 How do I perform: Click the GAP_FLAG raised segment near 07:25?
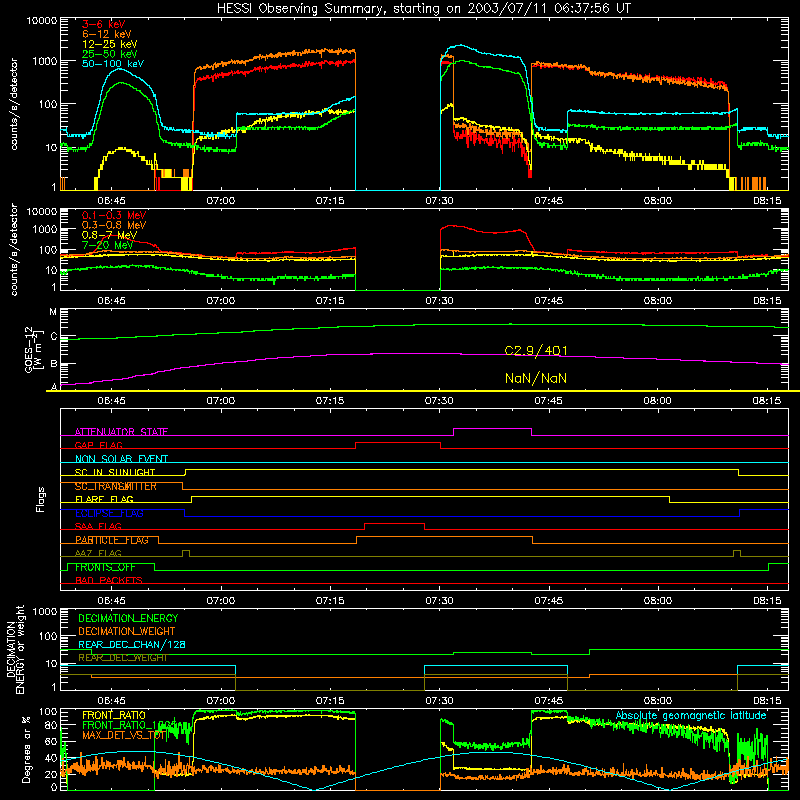coord(397,443)
